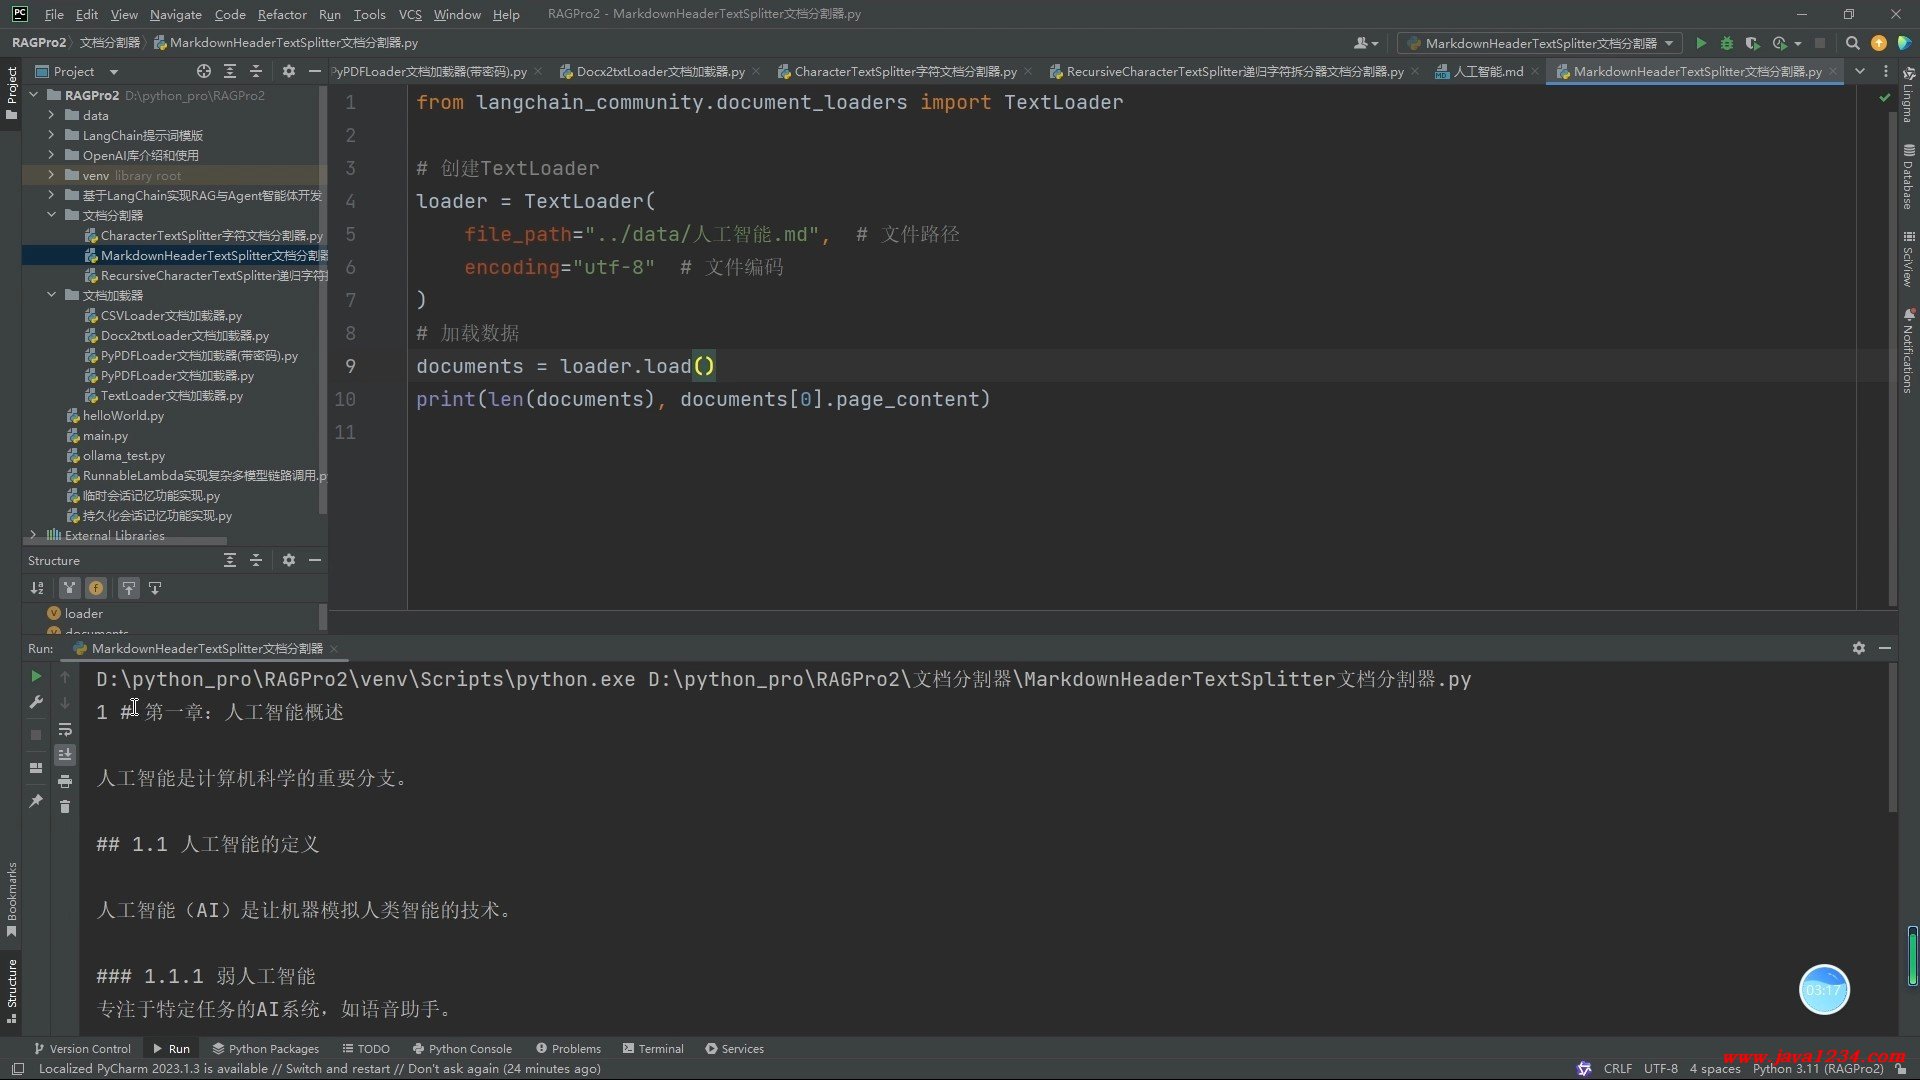
Task: Expand the data folder in project tree
Action: (51, 115)
